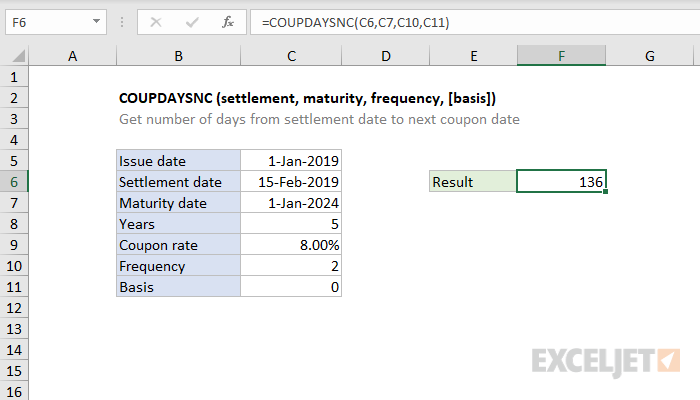The width and height of the screenshot is (700, 400).
Task: Select row 12 header
Action: pos(14,308)
